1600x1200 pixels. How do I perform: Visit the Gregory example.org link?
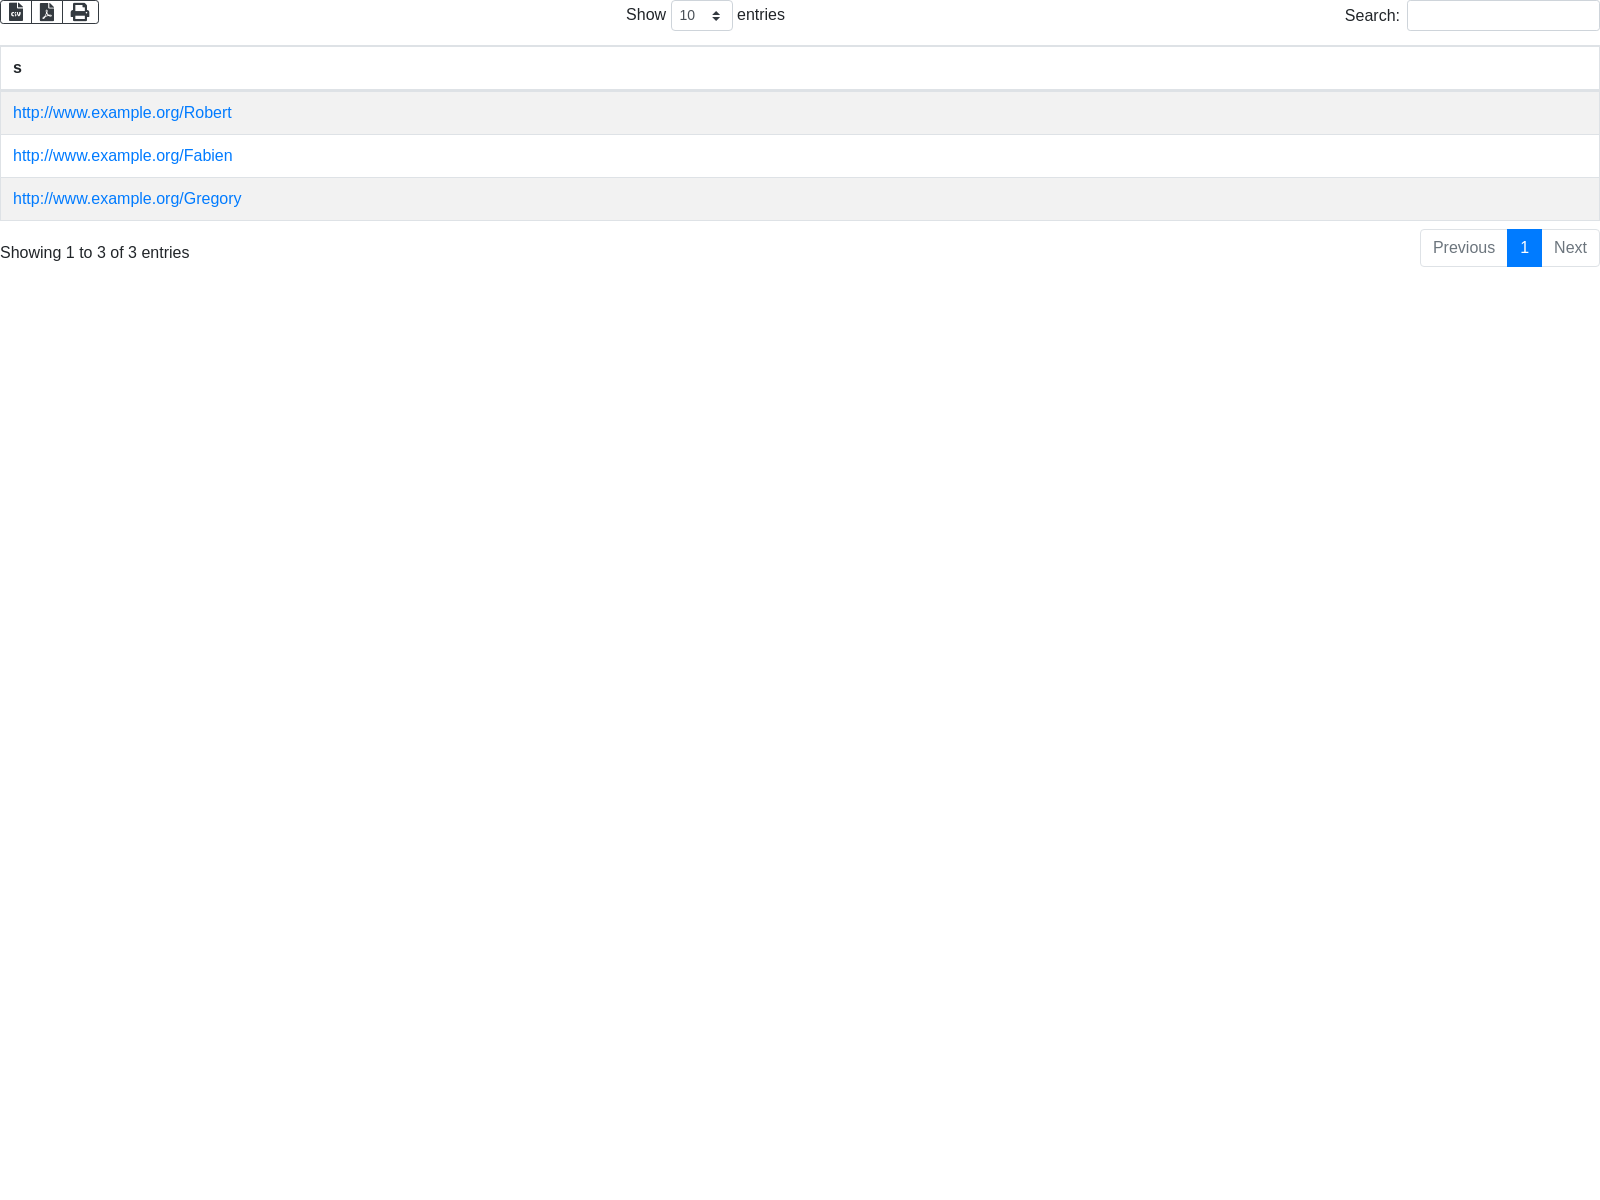127,199
